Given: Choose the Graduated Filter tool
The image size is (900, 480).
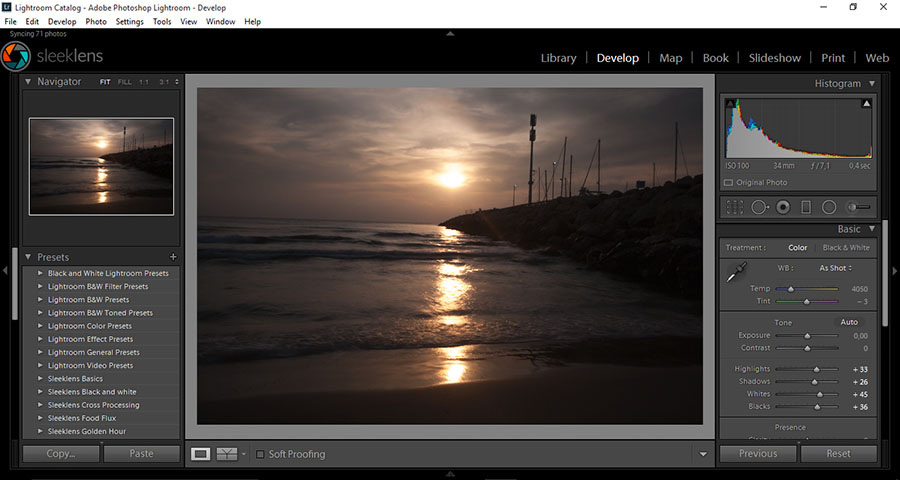Looking at the screenshot, I should (x=806, y=207).
